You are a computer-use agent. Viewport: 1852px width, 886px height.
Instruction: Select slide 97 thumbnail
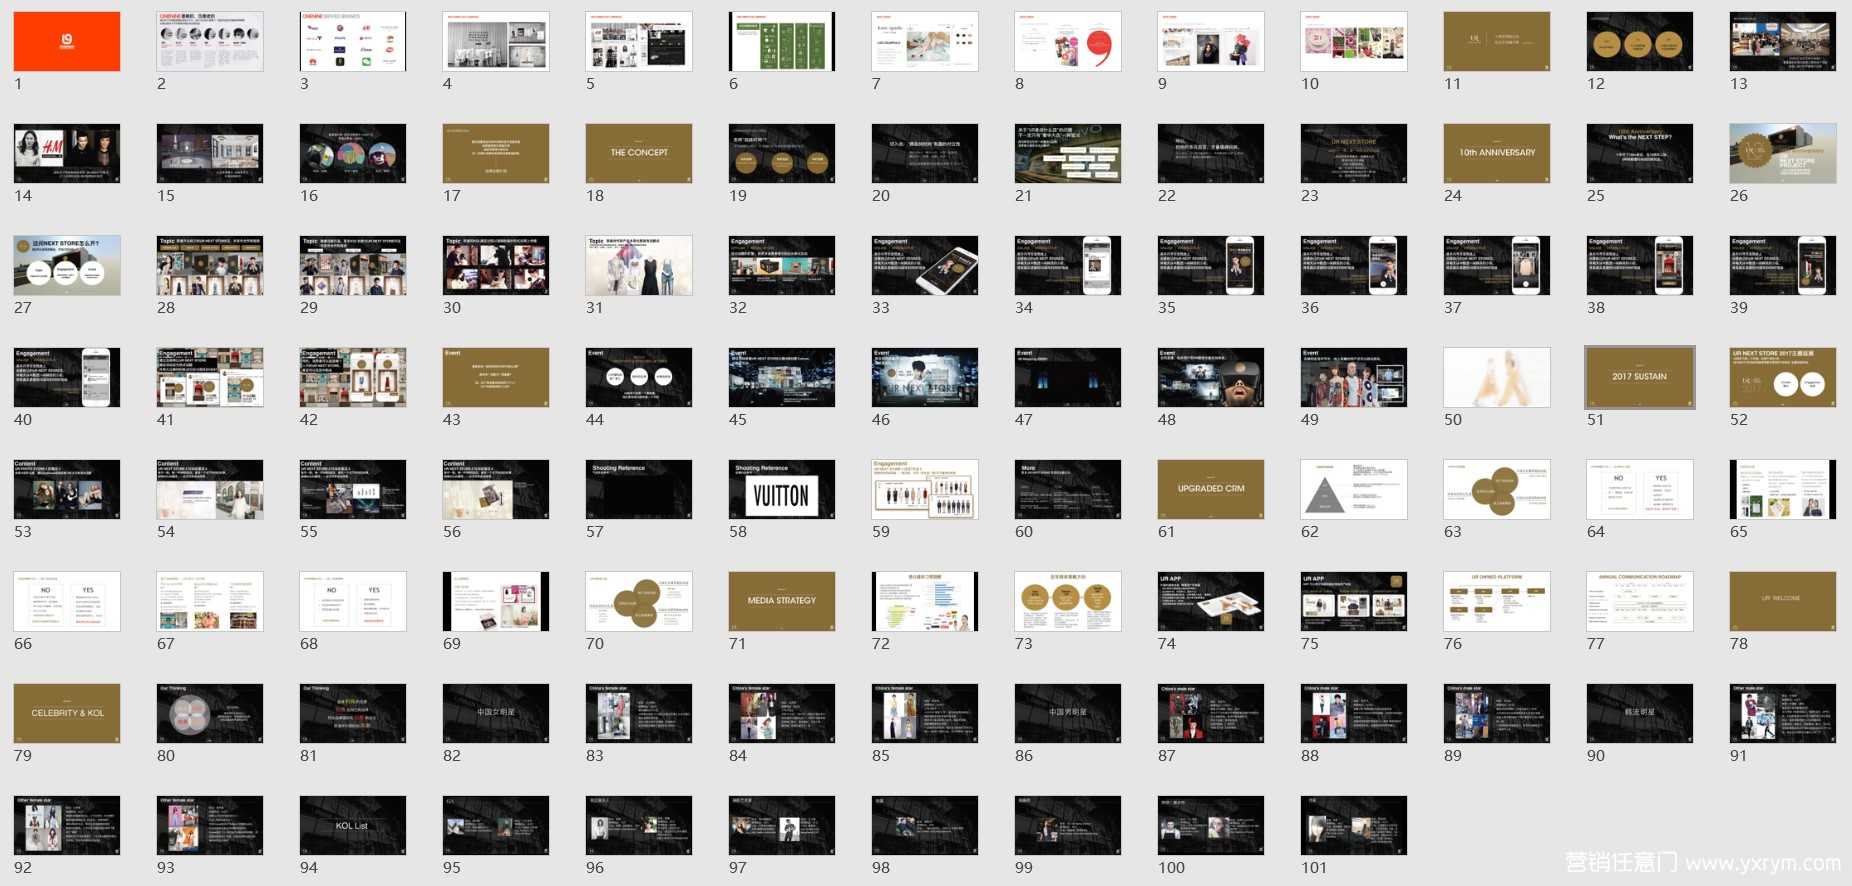click(782, 825)
